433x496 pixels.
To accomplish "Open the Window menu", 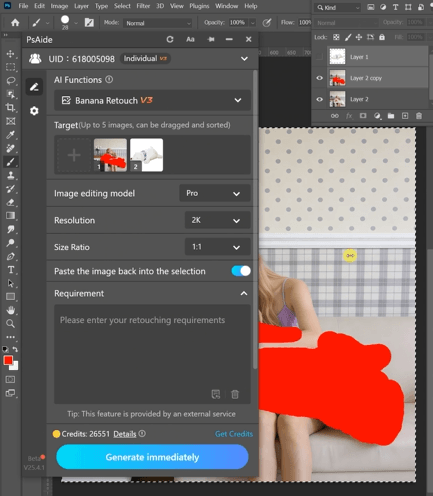I will pyautogui.click(x=226, y=6).
